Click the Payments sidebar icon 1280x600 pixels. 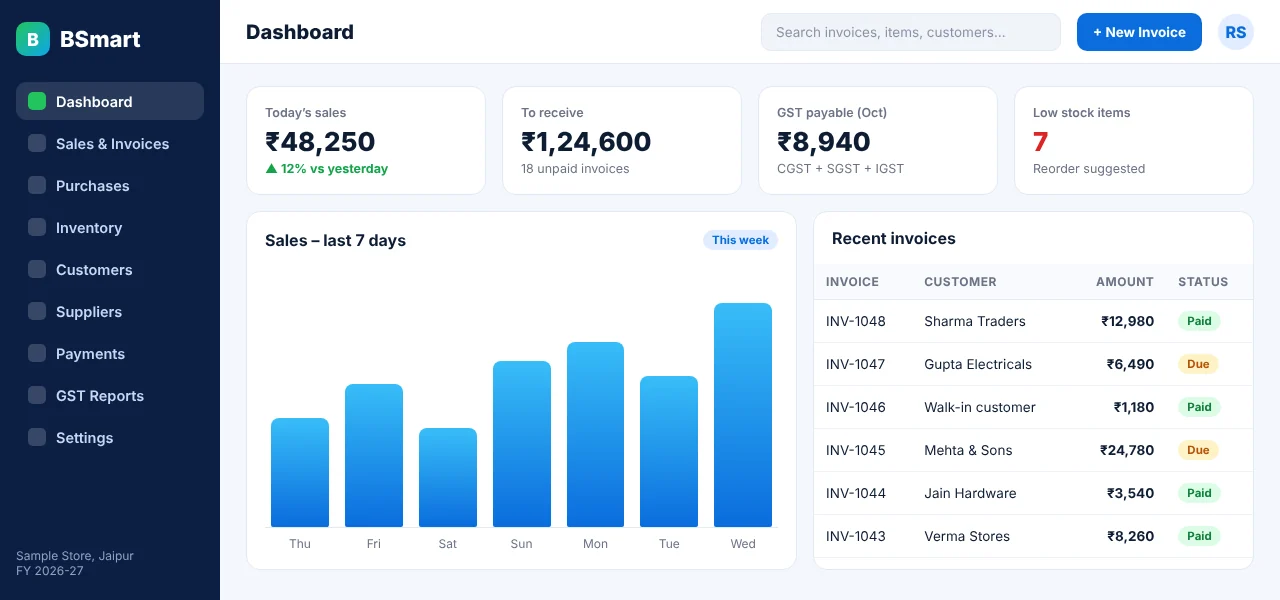37,353
